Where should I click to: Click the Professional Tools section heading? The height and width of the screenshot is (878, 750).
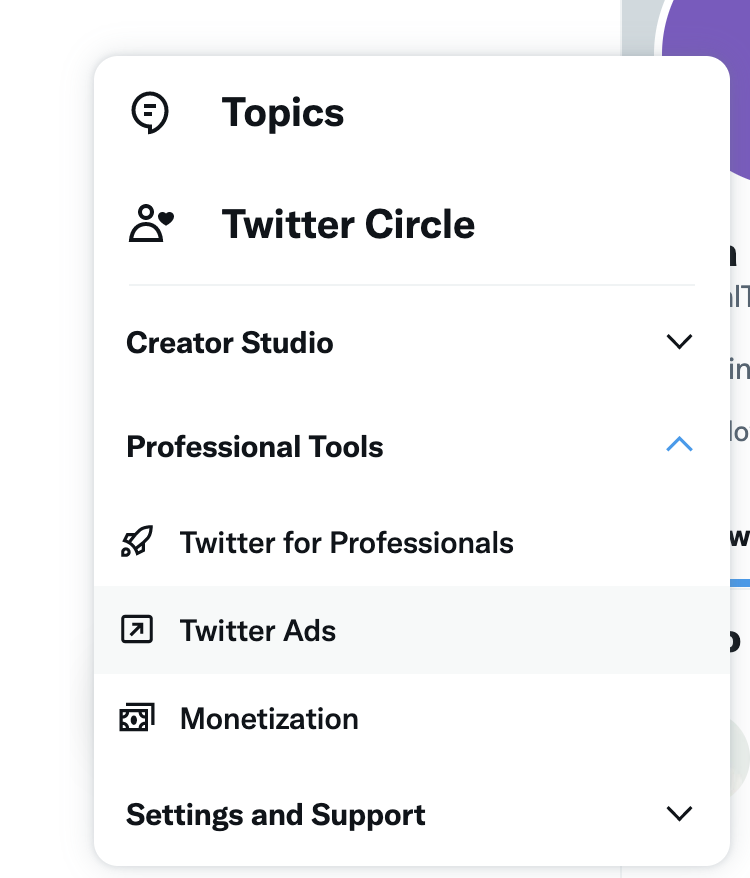(x=255, y=447)
